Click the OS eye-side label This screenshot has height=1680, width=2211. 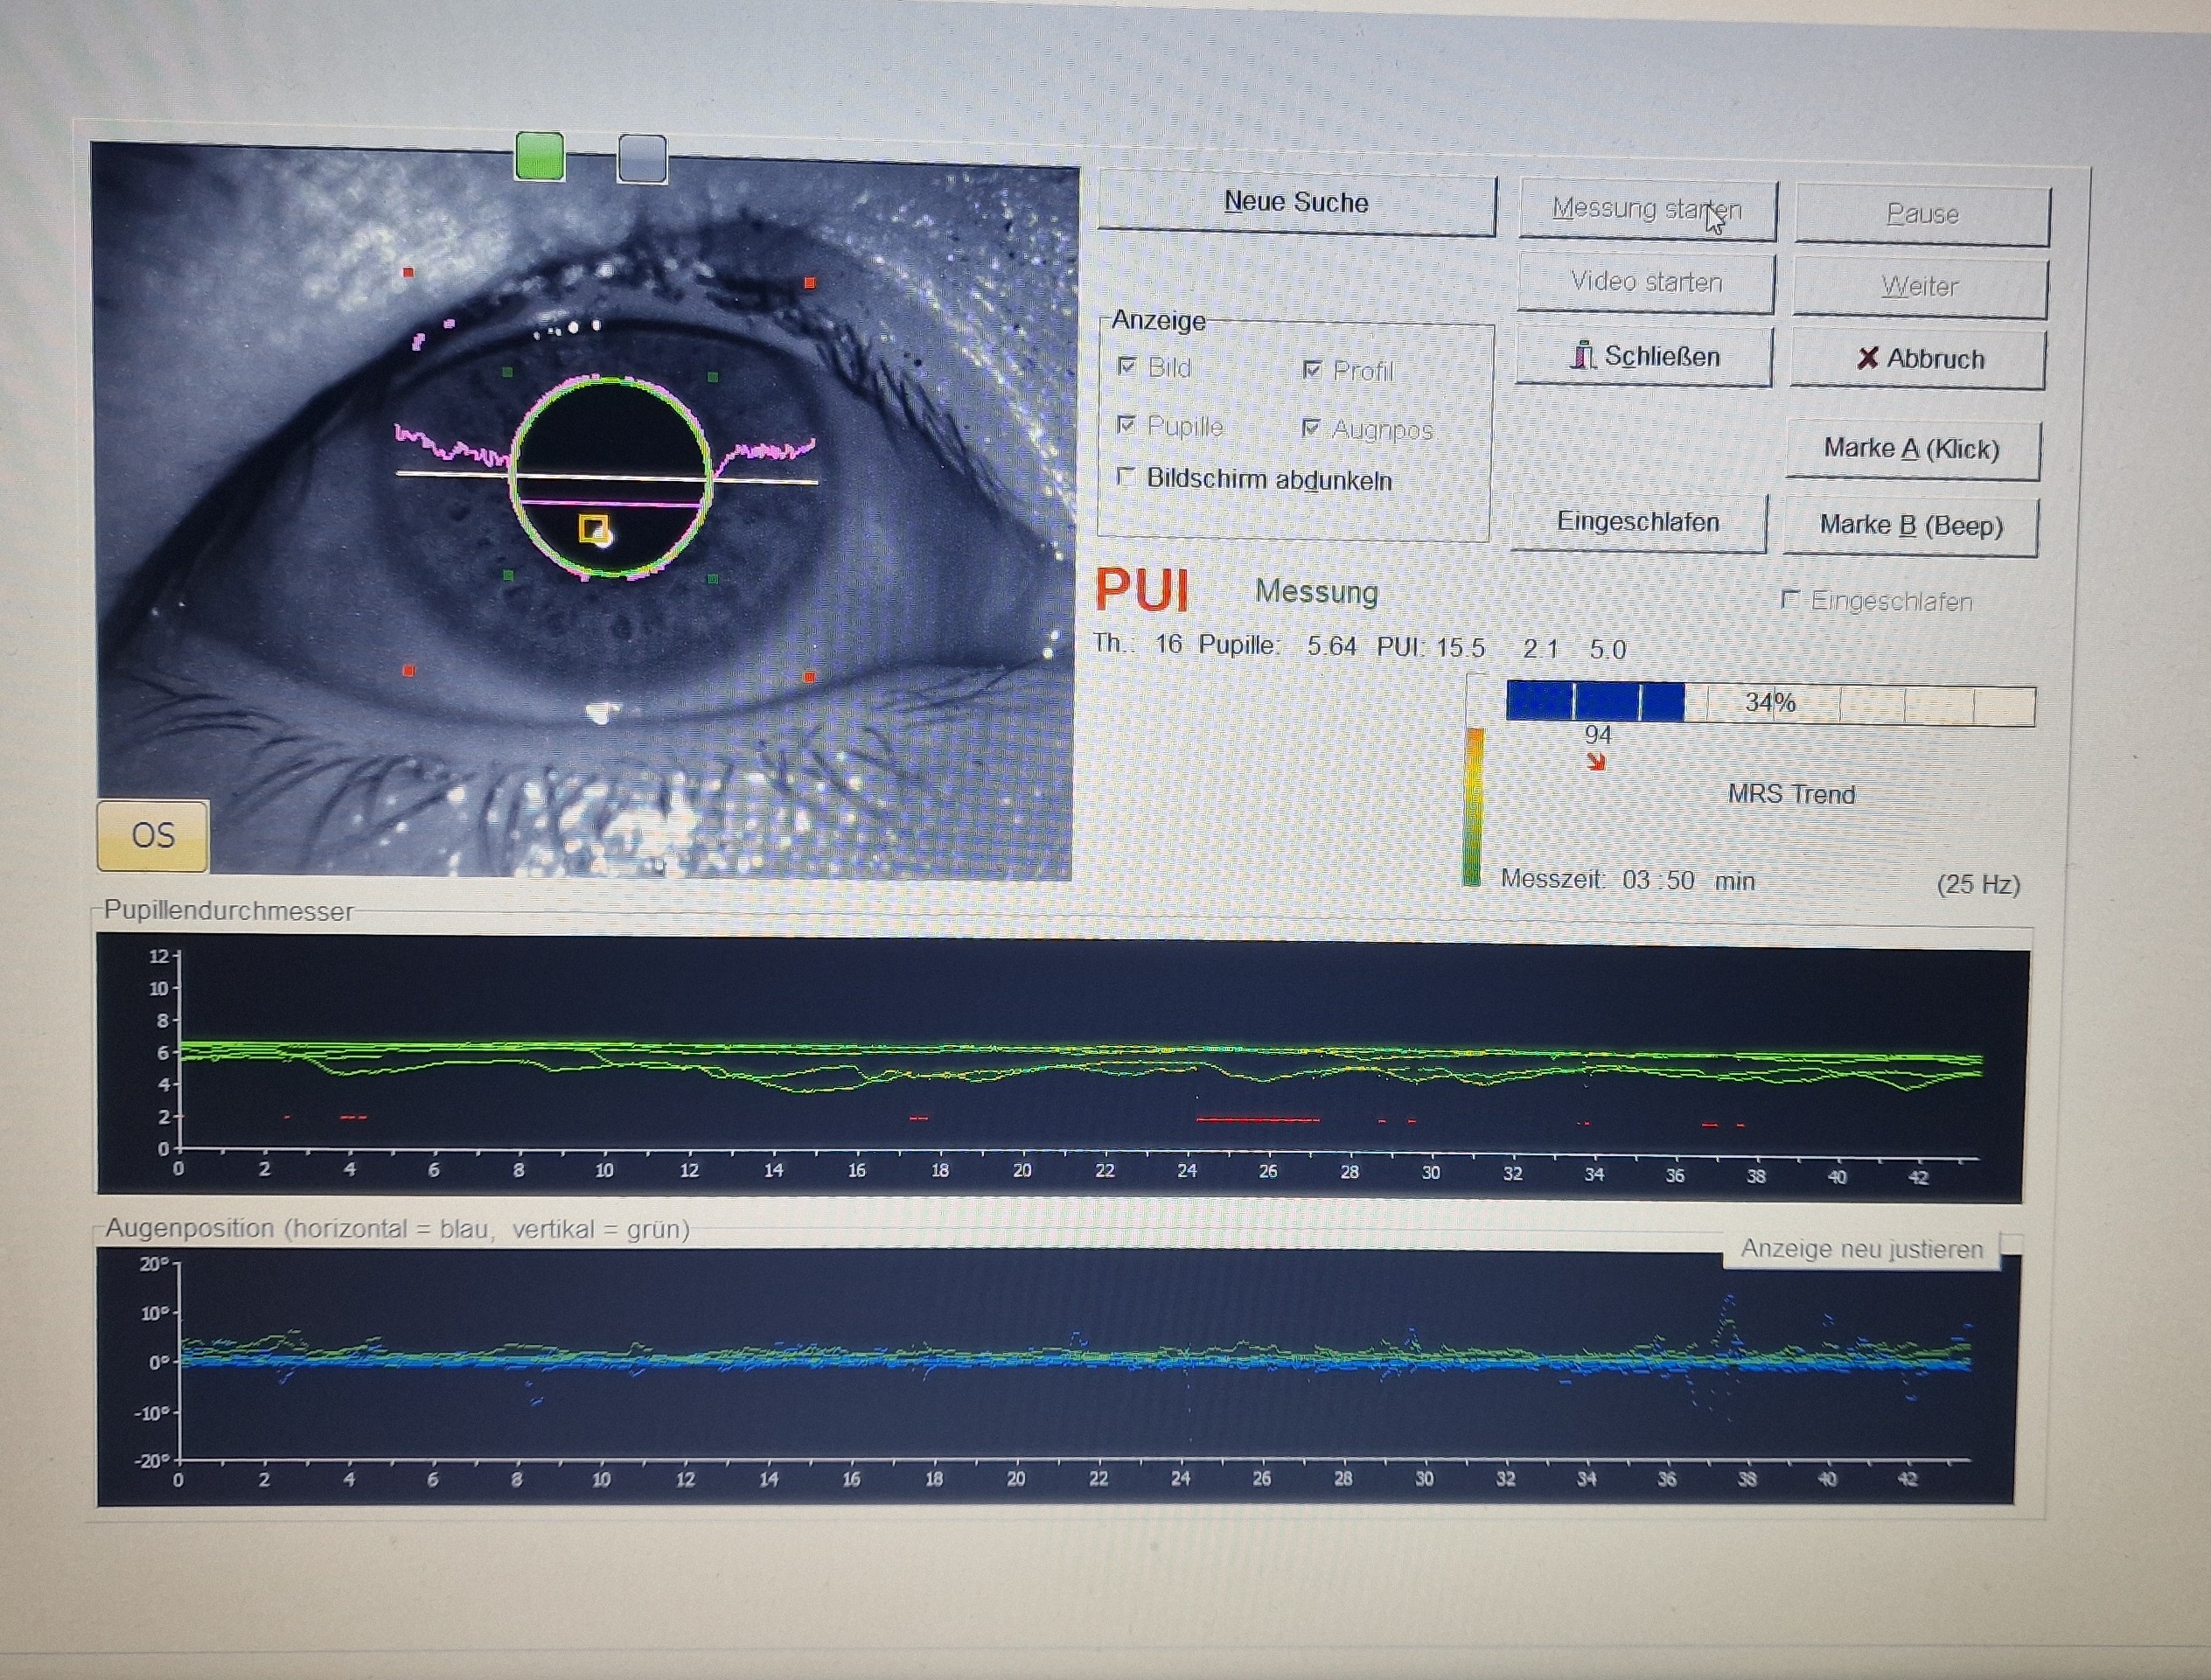point(153,835)
